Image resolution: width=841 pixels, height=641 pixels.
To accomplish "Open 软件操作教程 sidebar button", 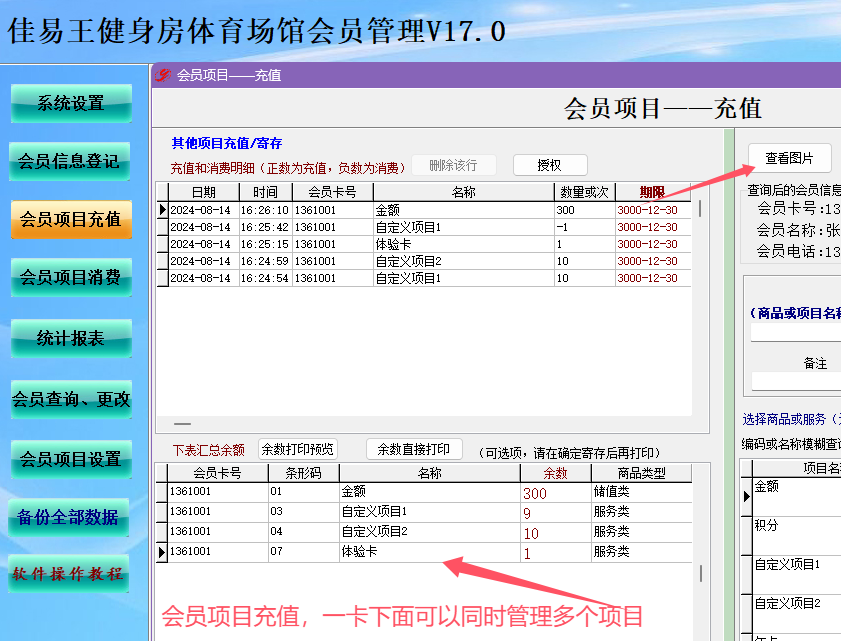I will click(68, 573).
